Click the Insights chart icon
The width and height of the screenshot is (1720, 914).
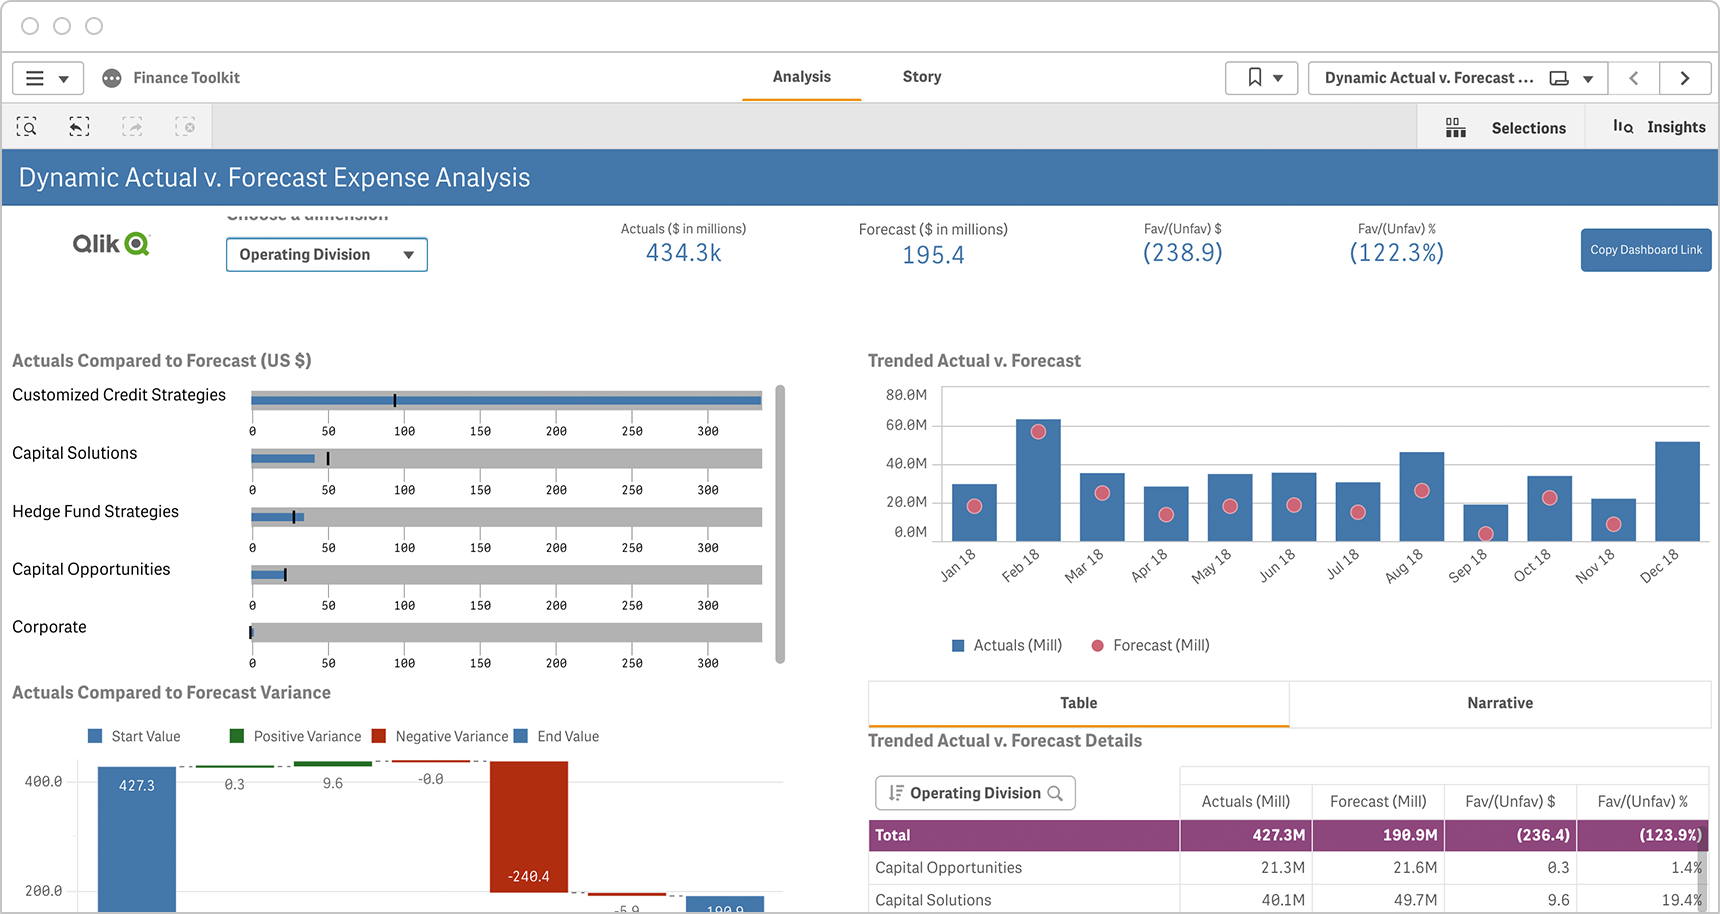1623,127
